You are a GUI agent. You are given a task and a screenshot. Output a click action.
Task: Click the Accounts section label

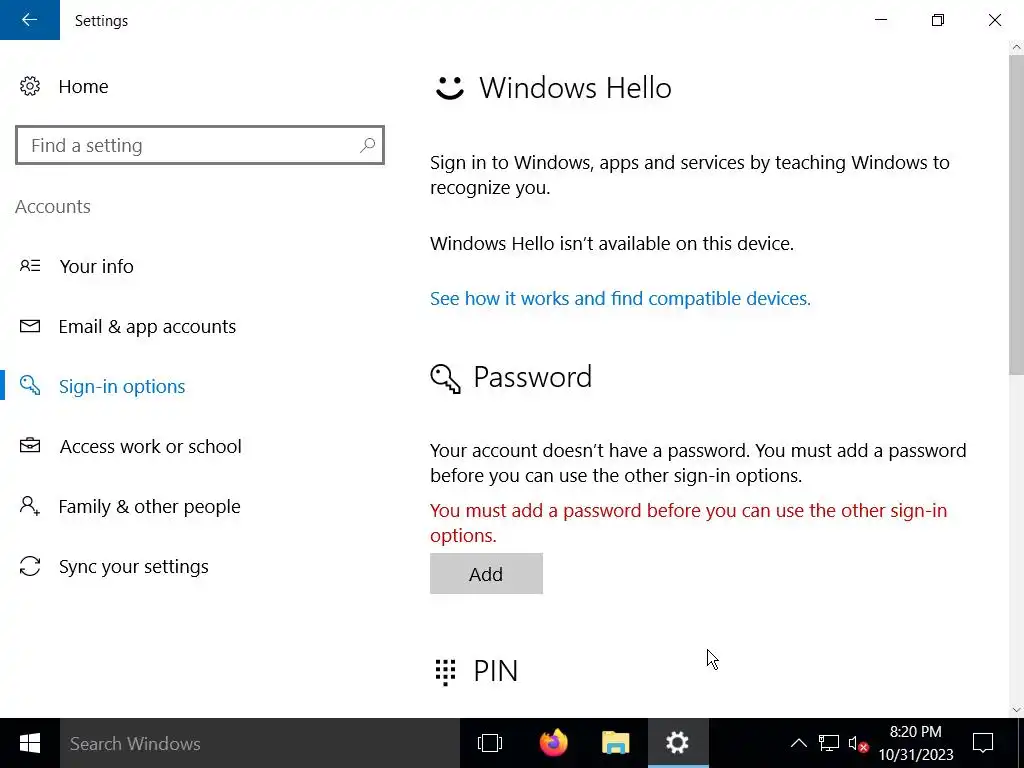53,206
